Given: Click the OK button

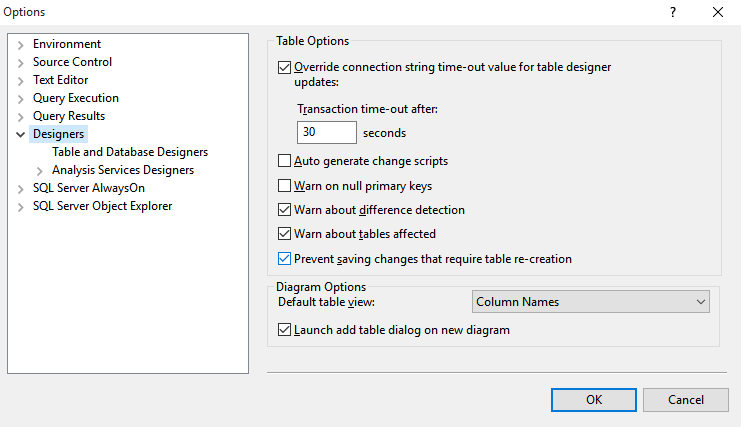Looking at the screenshot, I should pos(594,400).
